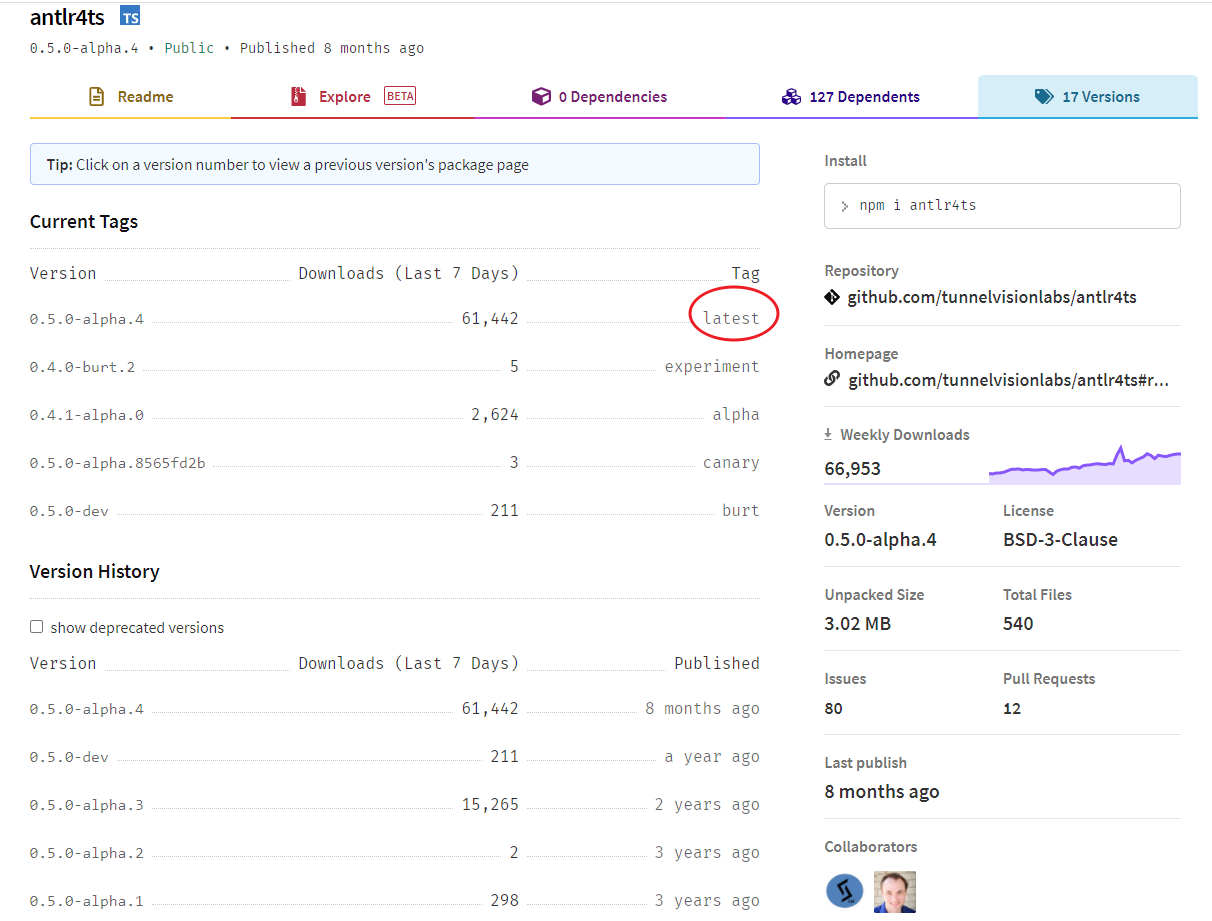Image resolution: width=1212 pixels, height=921 pixels.
Task: Click the second collaborator photo avatar
Action: pos(894,891)
